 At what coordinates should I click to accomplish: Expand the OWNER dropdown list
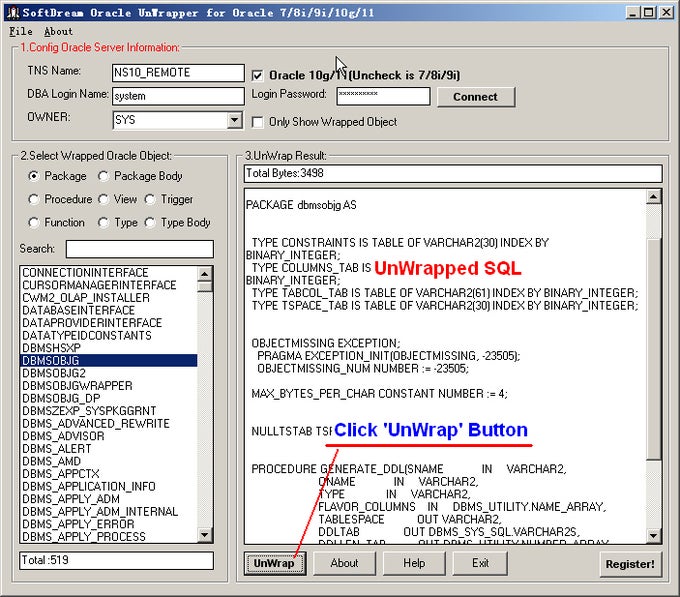coord(234,121)
